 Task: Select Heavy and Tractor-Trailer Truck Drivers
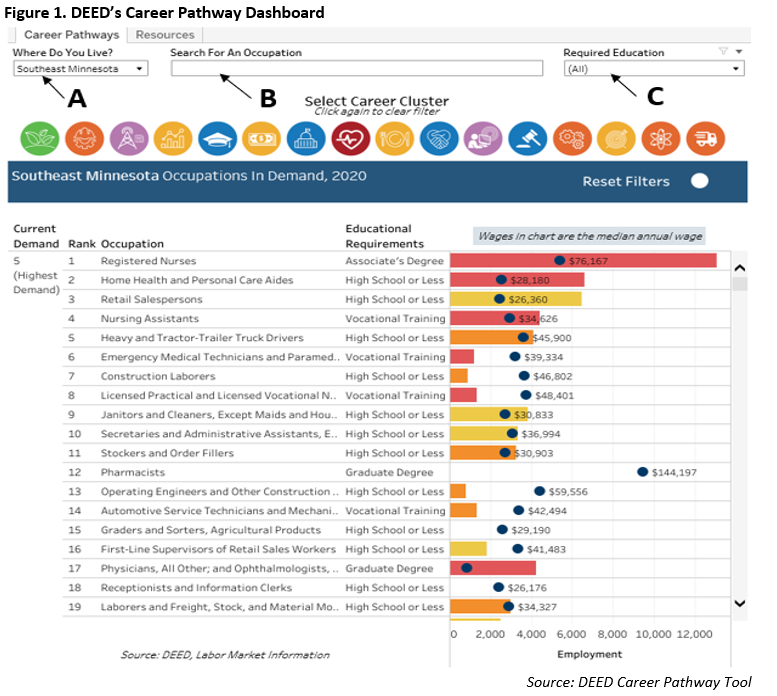tap(202, 338)
